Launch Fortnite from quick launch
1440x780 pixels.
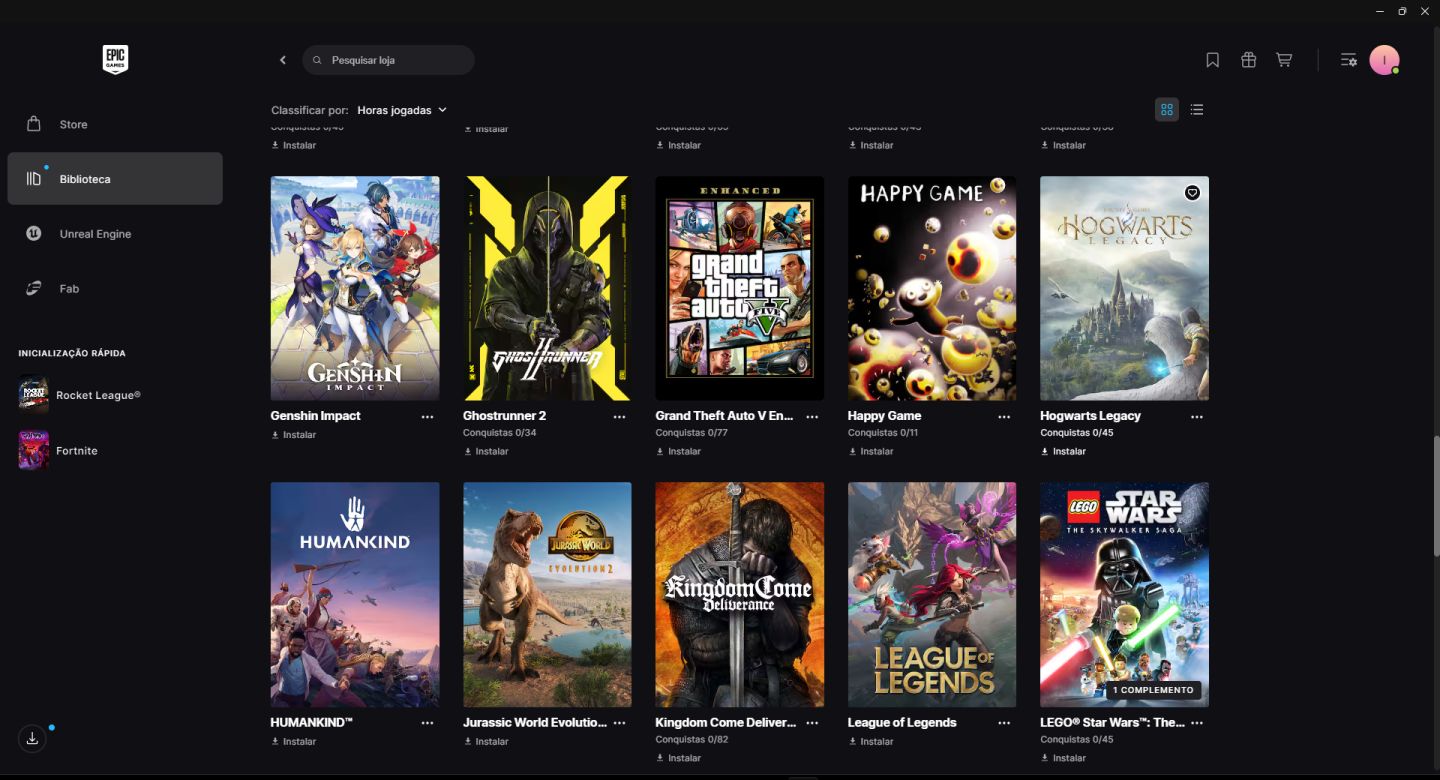coord(59,451)
